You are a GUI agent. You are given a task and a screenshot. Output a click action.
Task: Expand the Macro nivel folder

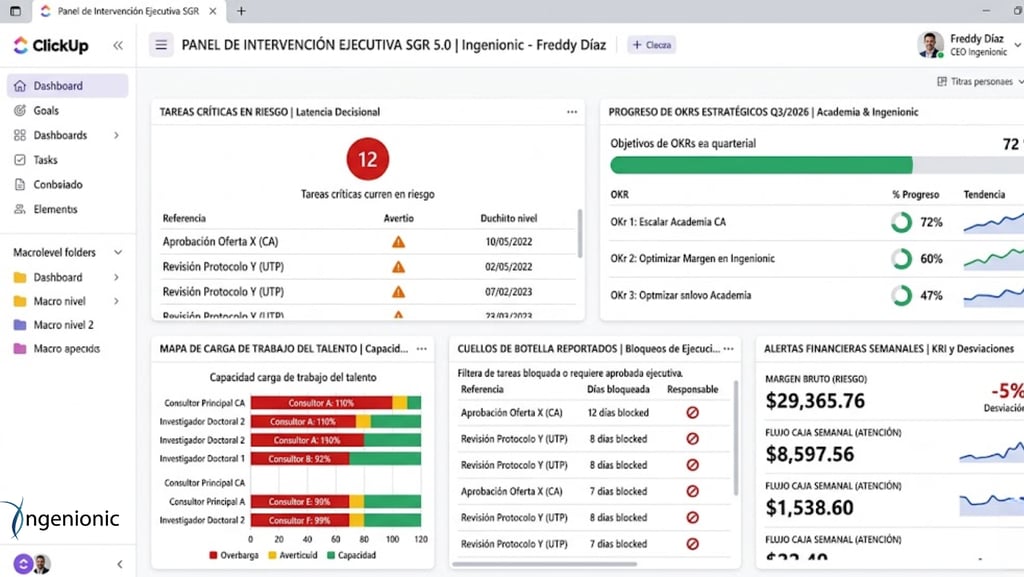tap(116, 301)
